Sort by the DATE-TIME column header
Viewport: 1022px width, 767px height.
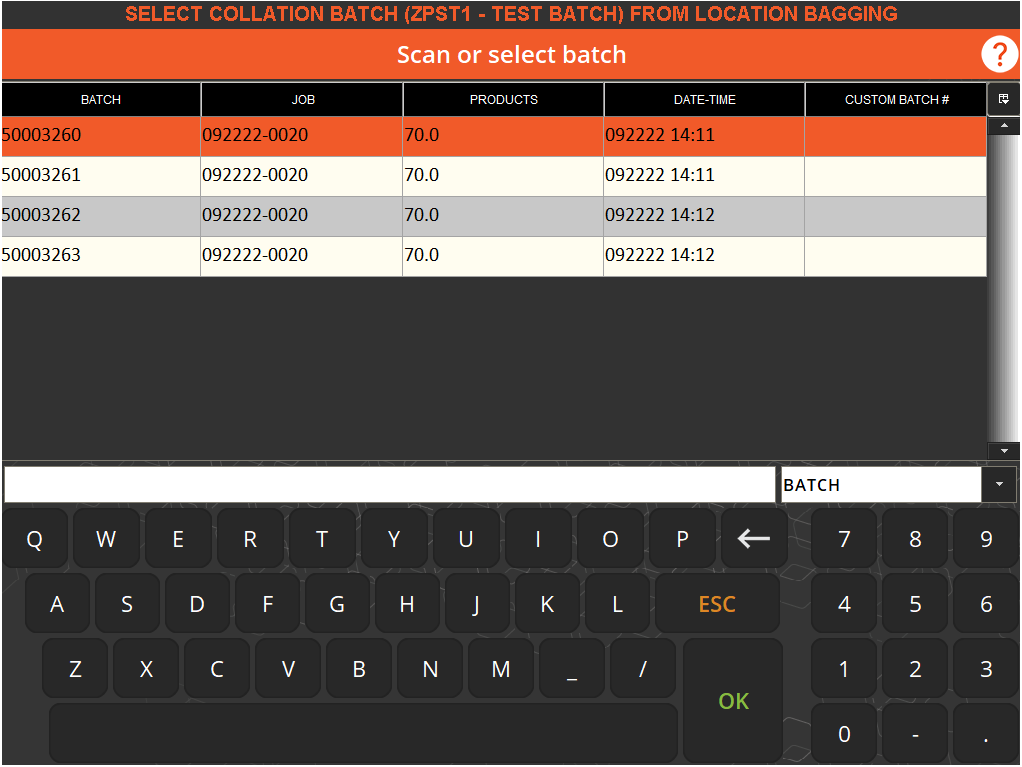tap(704, 99)
